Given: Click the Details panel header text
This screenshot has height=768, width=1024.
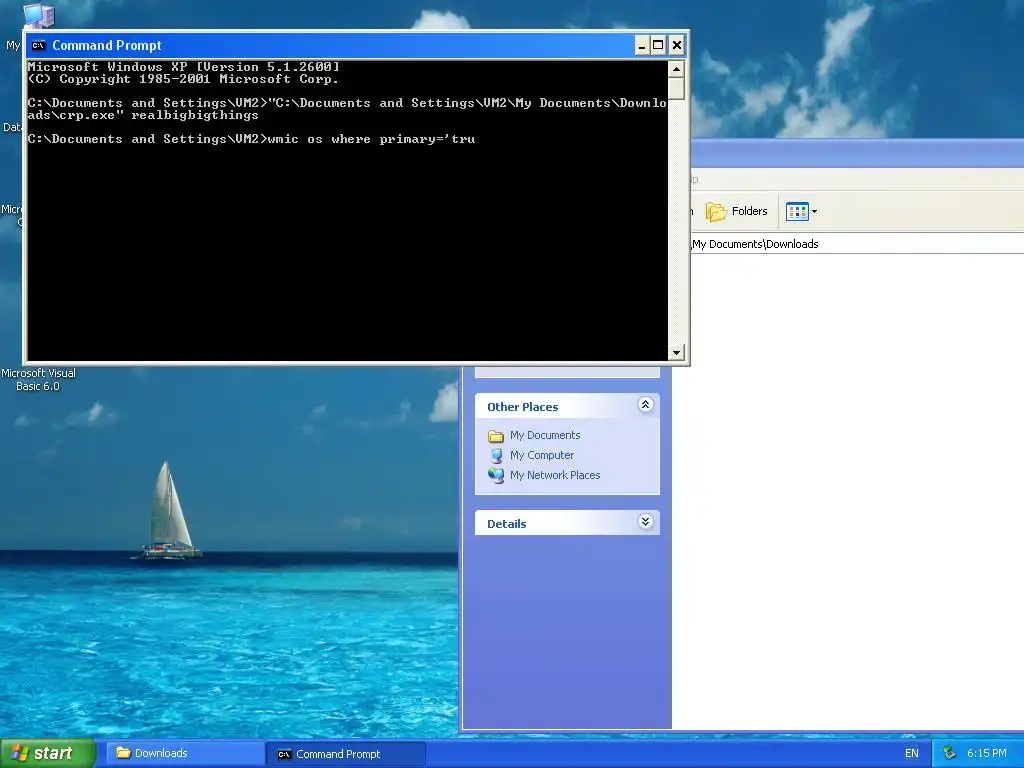Looking at the screenshot, I should pos(506,524).
